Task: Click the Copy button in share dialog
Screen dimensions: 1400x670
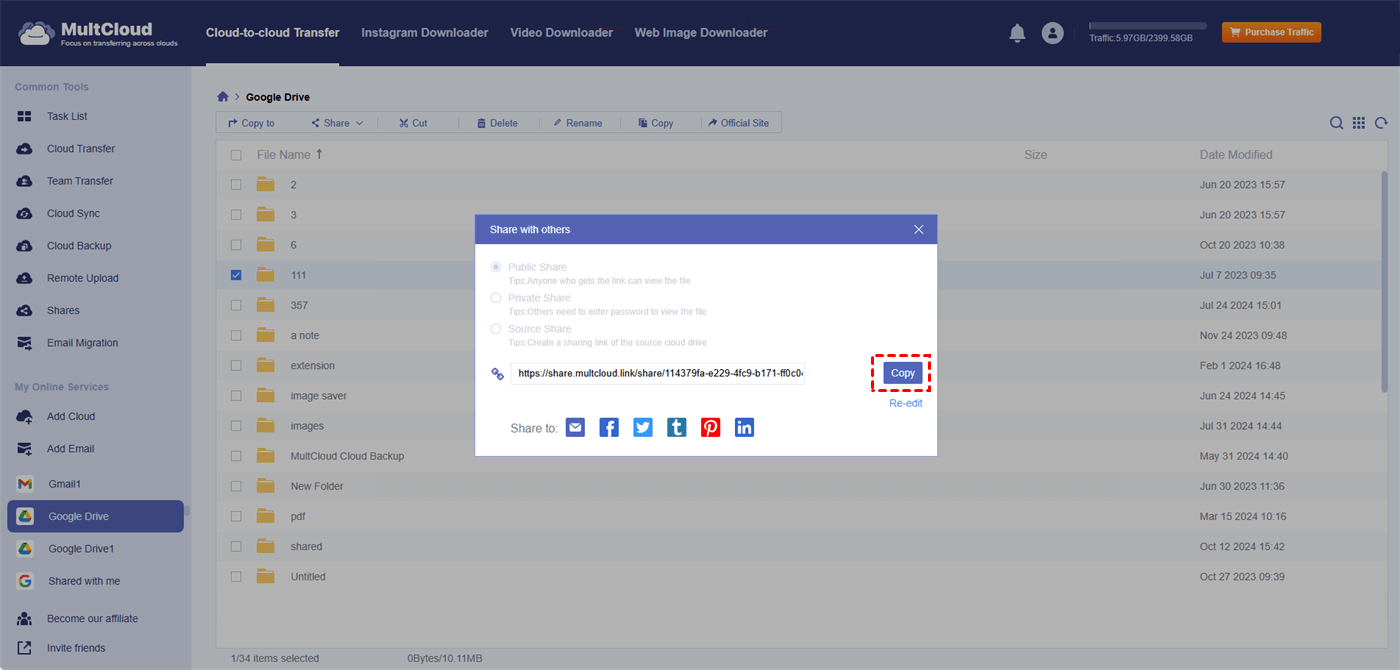Action: coord(903,373)
